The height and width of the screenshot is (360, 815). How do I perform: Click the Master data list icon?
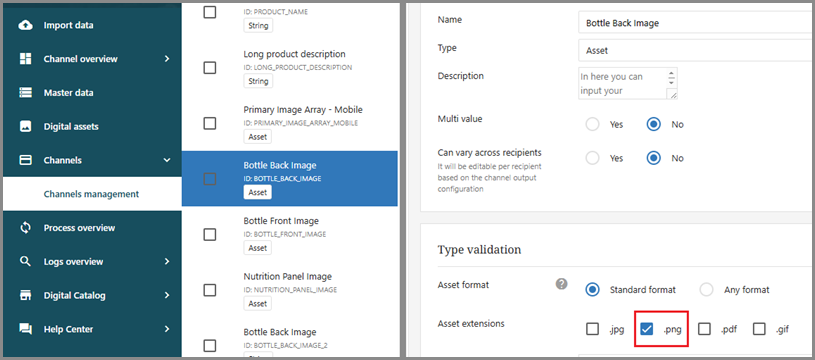pyautogui.click(x=25, y=93)
